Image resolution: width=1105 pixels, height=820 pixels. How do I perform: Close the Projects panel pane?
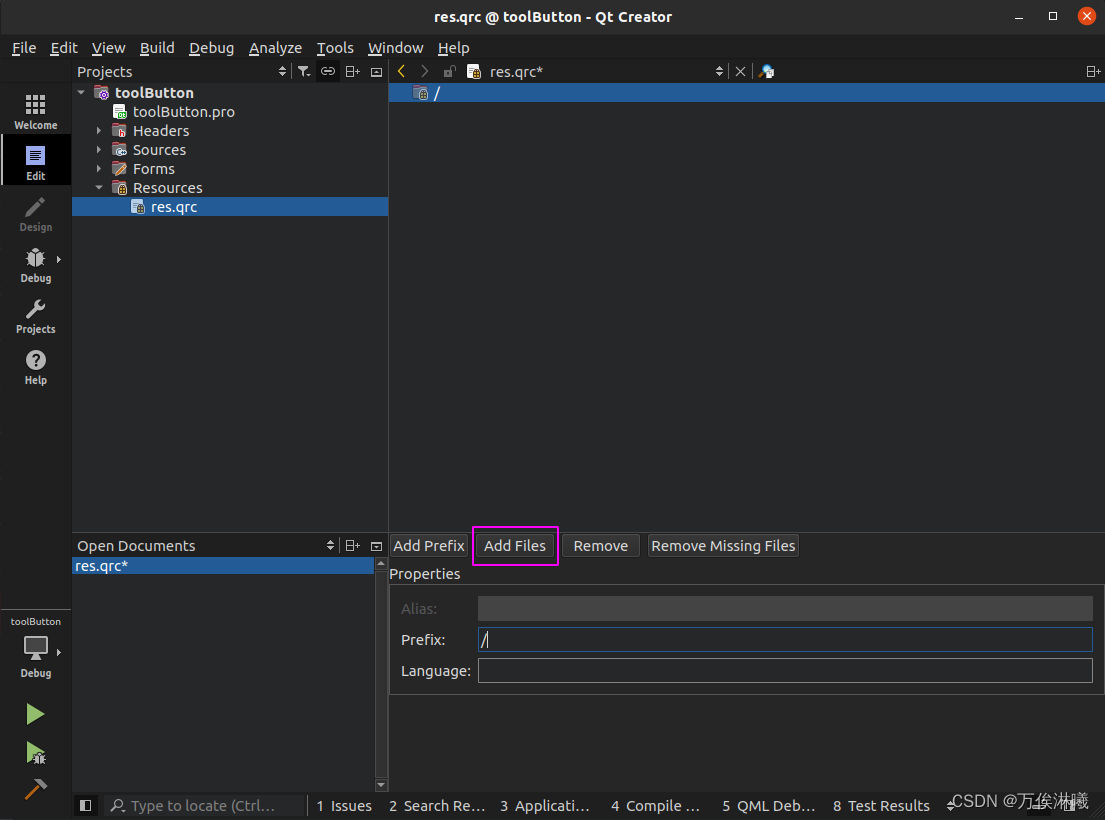click(x=376, y=72)
